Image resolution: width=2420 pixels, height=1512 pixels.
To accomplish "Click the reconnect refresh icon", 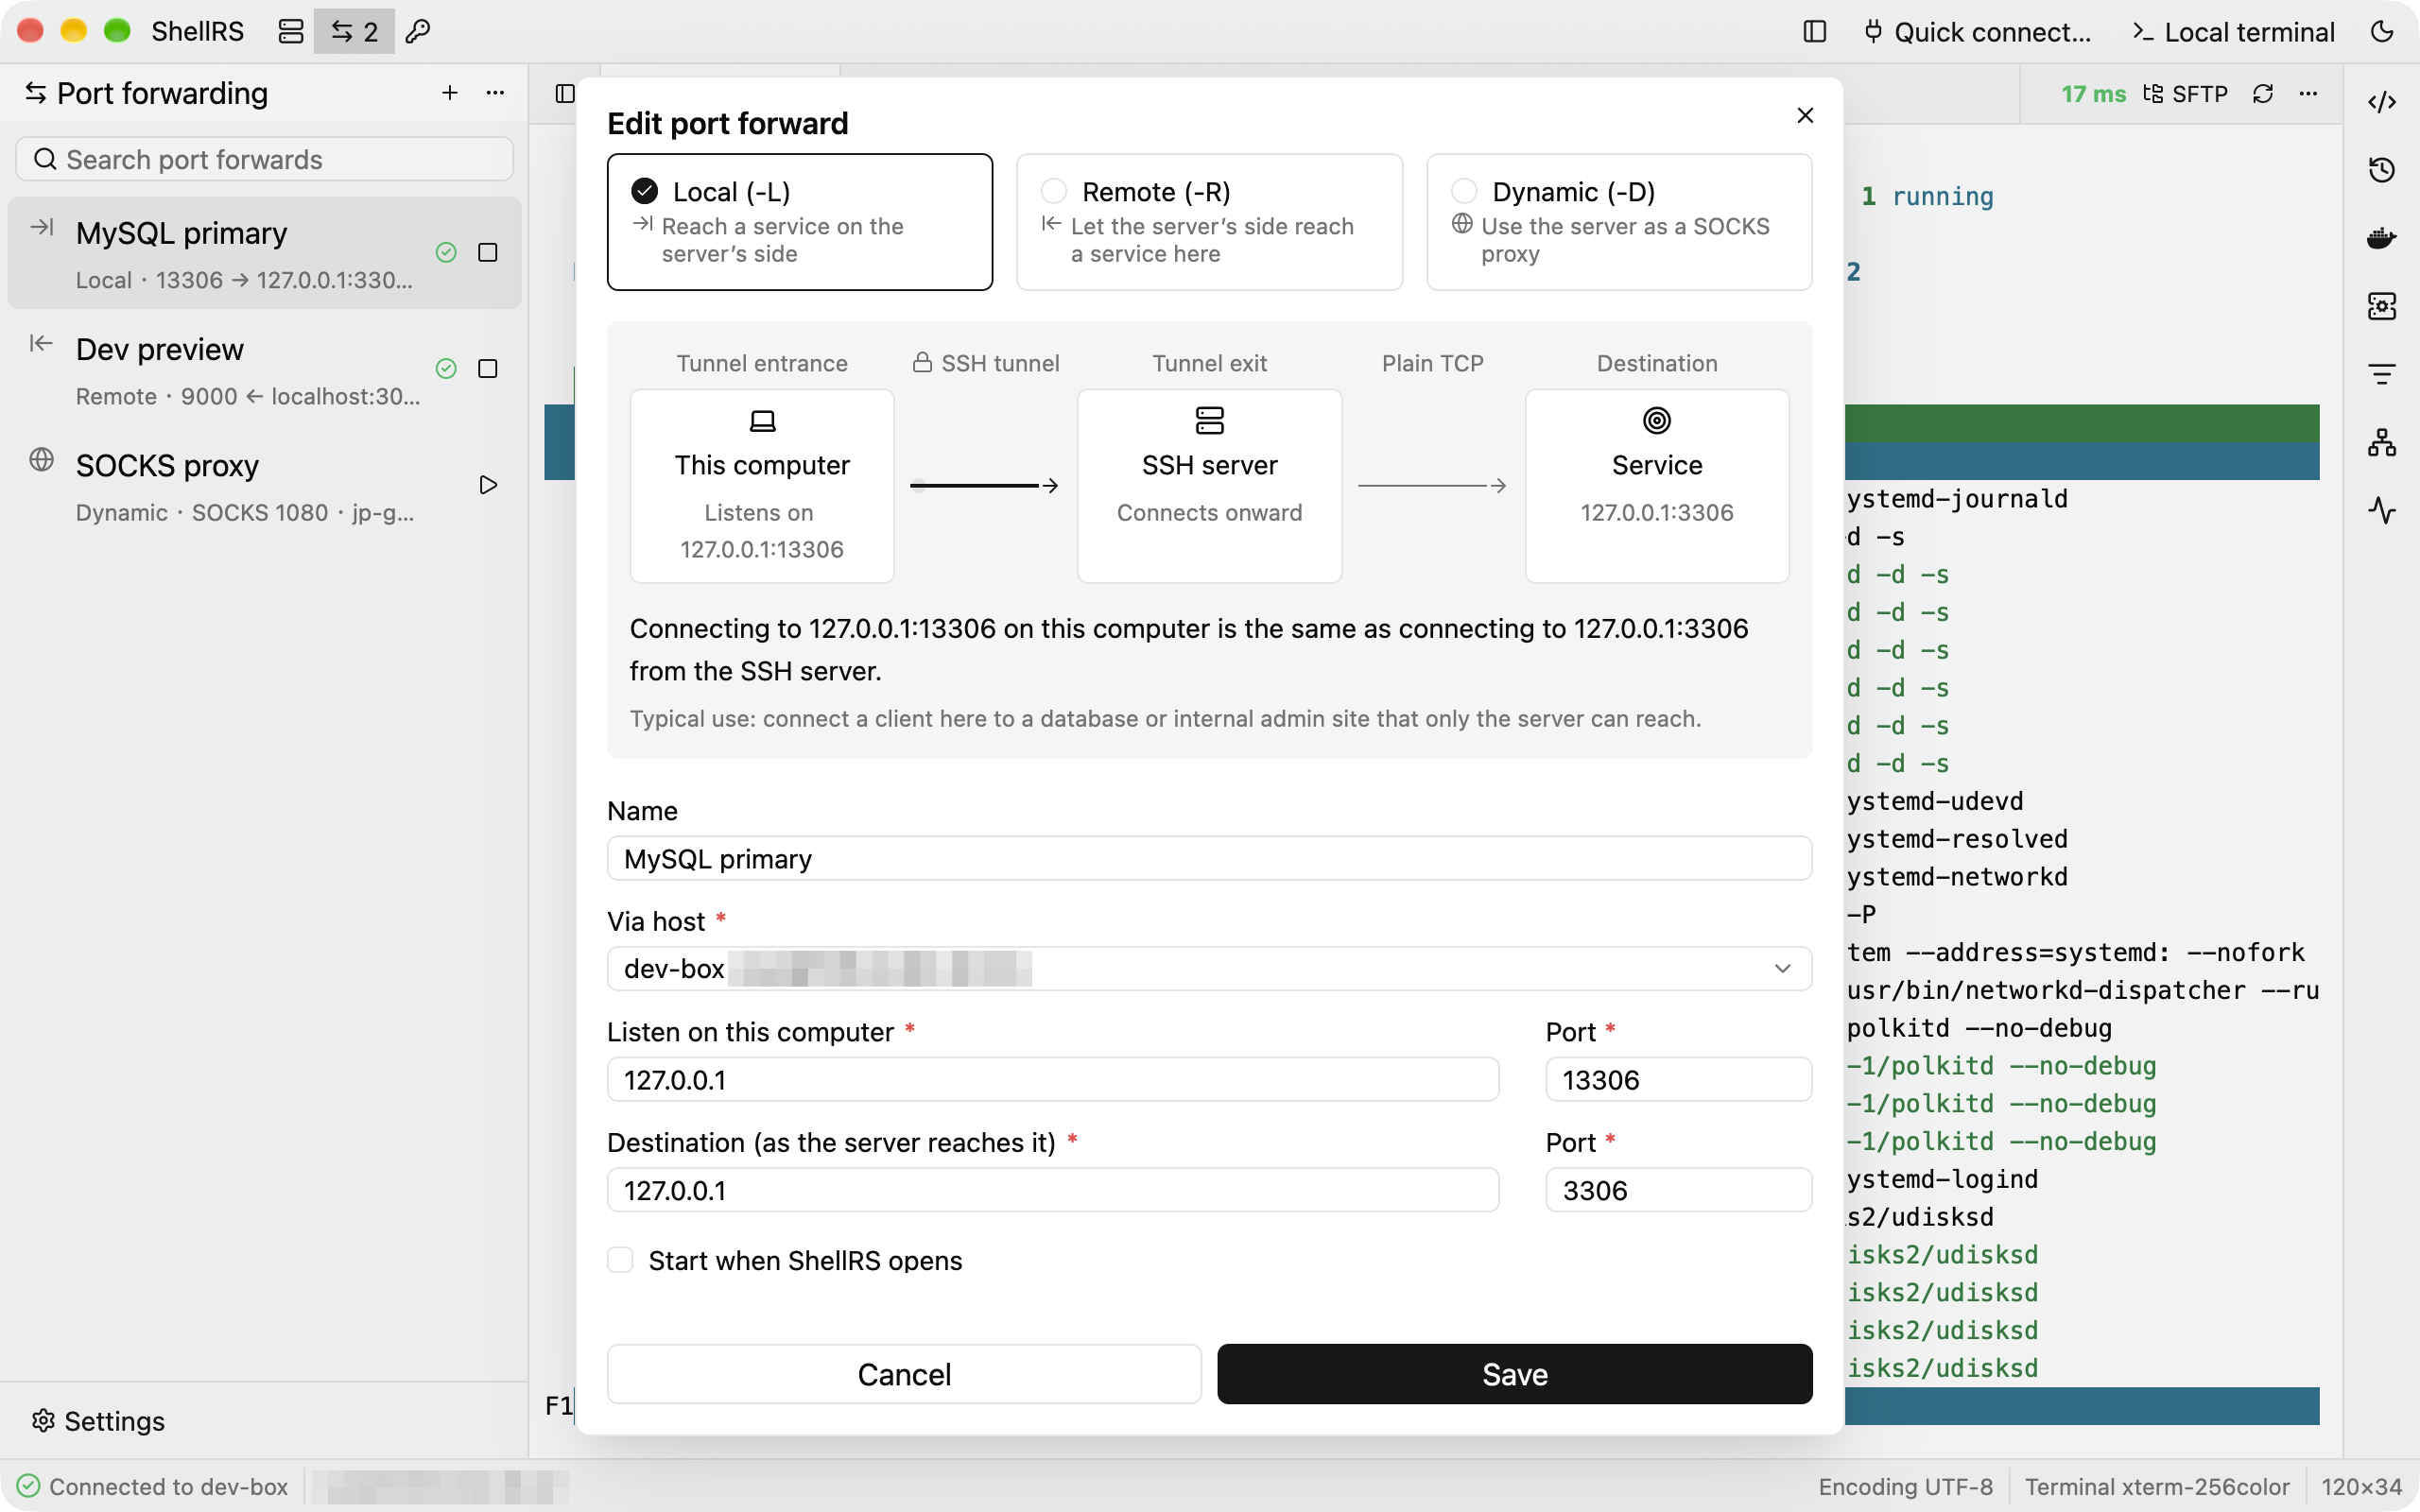I will click(2263, 94).
